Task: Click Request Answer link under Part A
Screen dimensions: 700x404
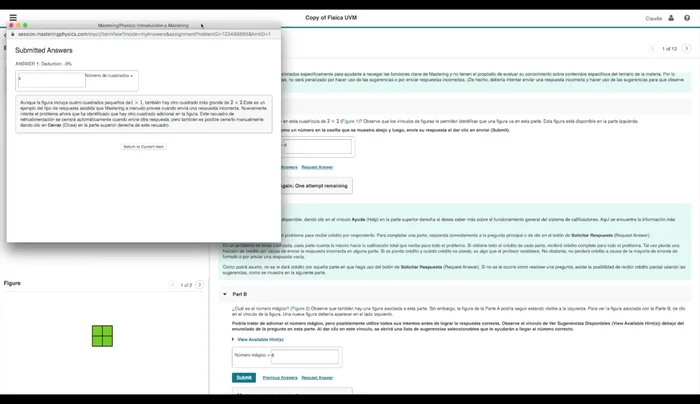Action: pos(317,167)
